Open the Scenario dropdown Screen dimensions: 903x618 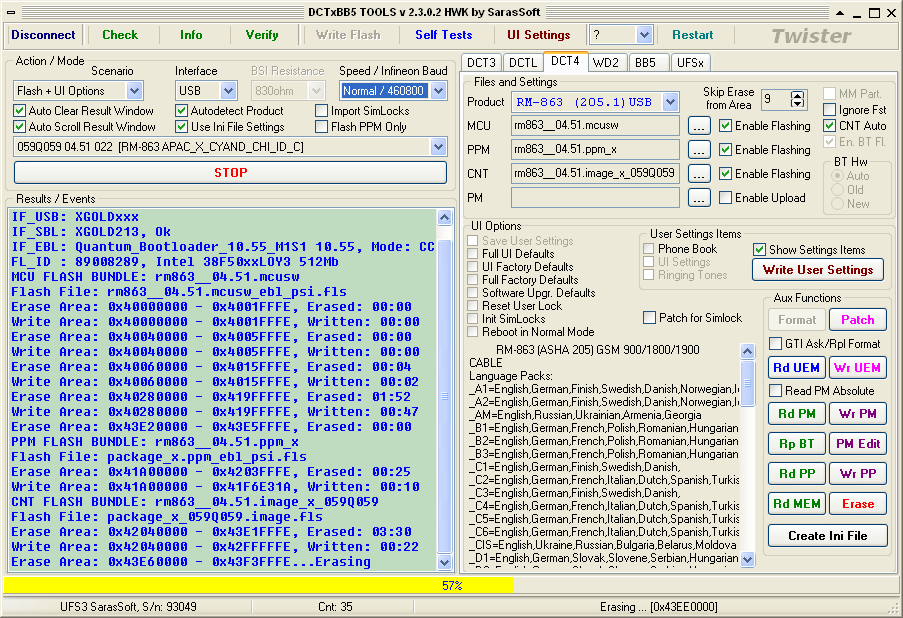[134, 90]
